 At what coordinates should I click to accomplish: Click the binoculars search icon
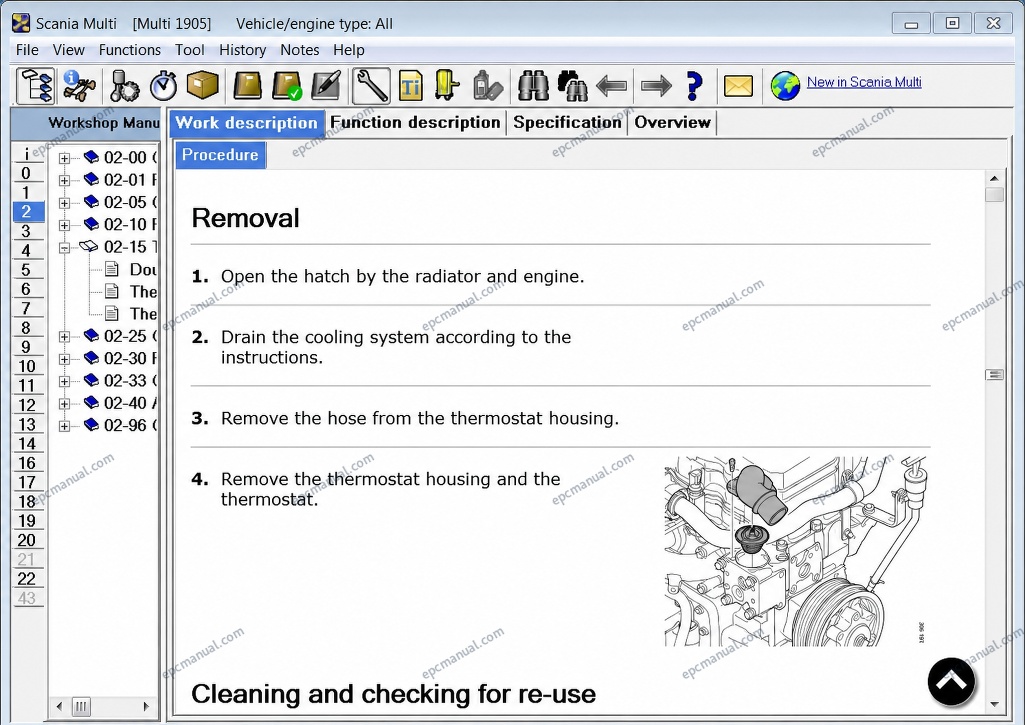pos(533,86)
